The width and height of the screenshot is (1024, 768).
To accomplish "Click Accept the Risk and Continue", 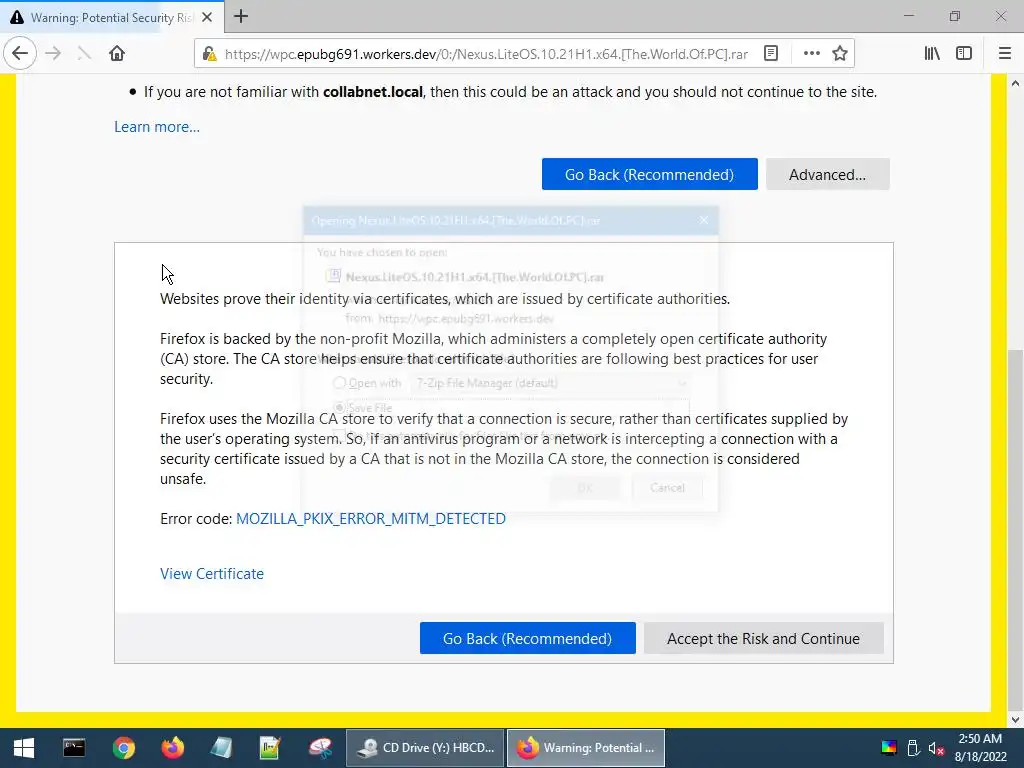I will (763, 638).
